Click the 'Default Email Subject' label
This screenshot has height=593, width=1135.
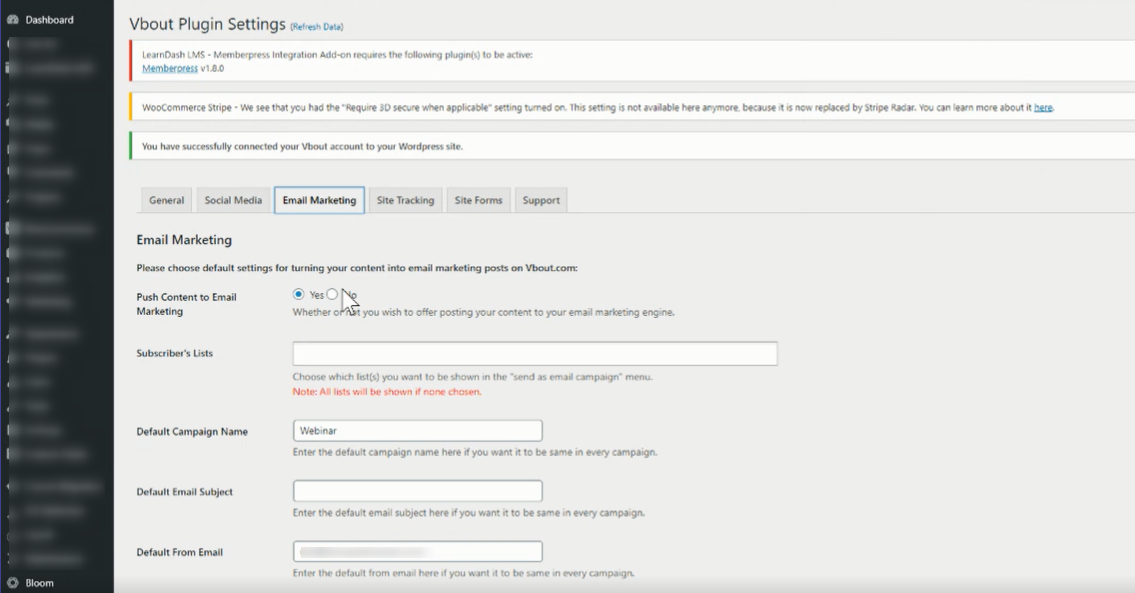(x=185, y=492)
